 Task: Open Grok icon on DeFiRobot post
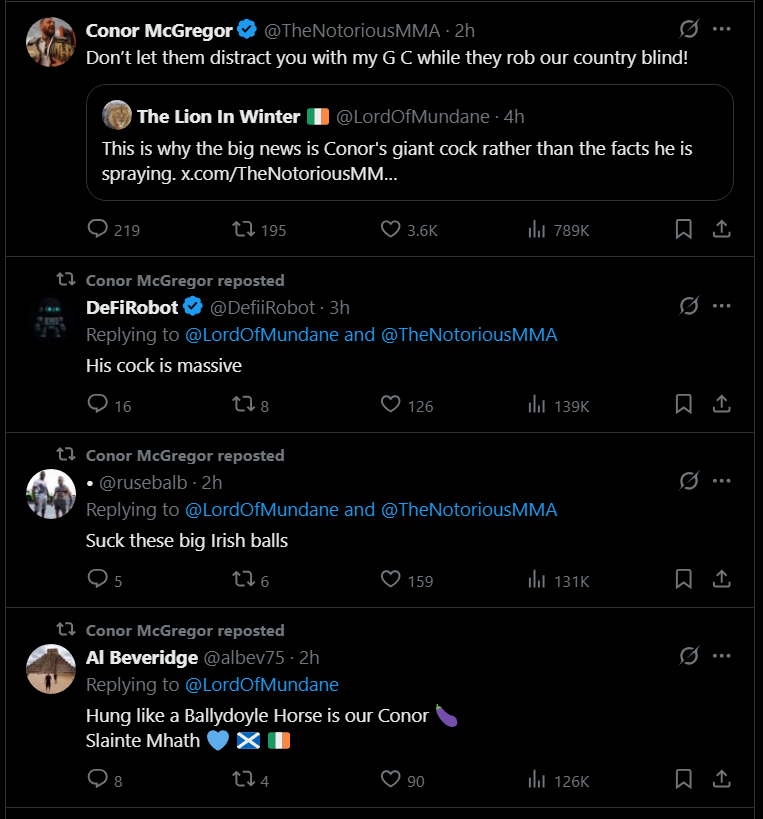689,306
